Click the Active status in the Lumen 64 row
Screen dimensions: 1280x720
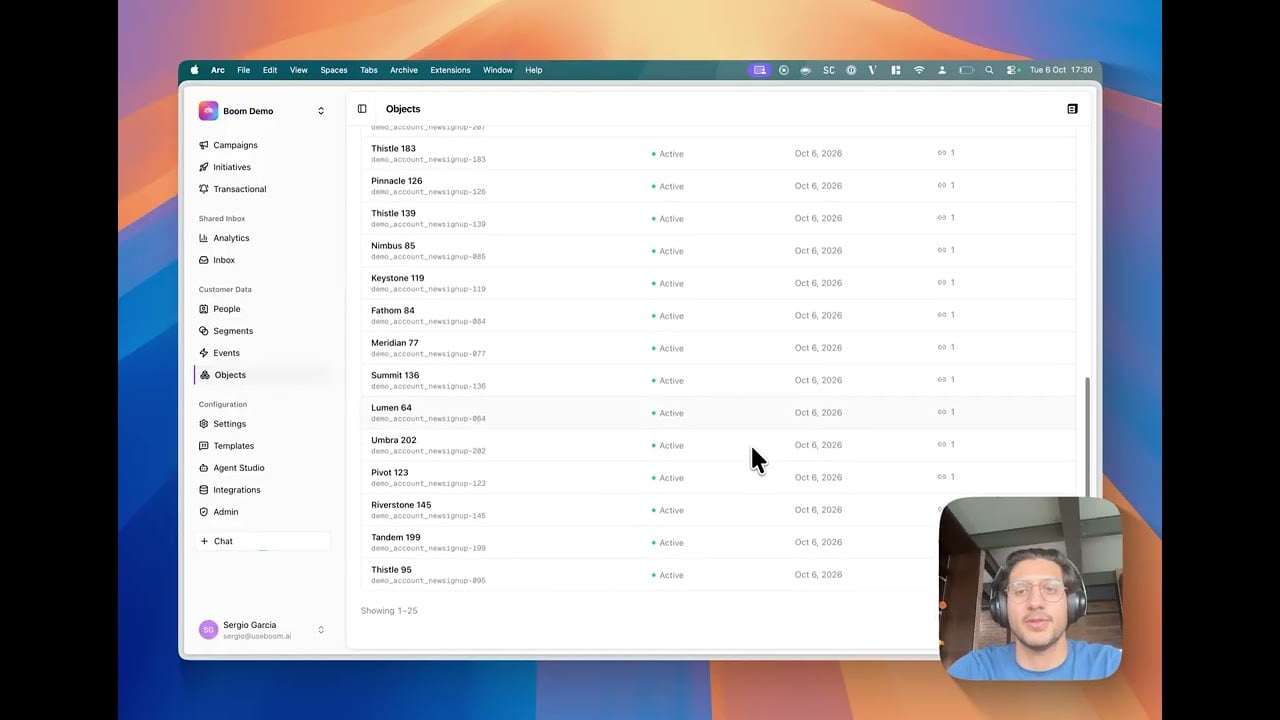click(668, 413)
